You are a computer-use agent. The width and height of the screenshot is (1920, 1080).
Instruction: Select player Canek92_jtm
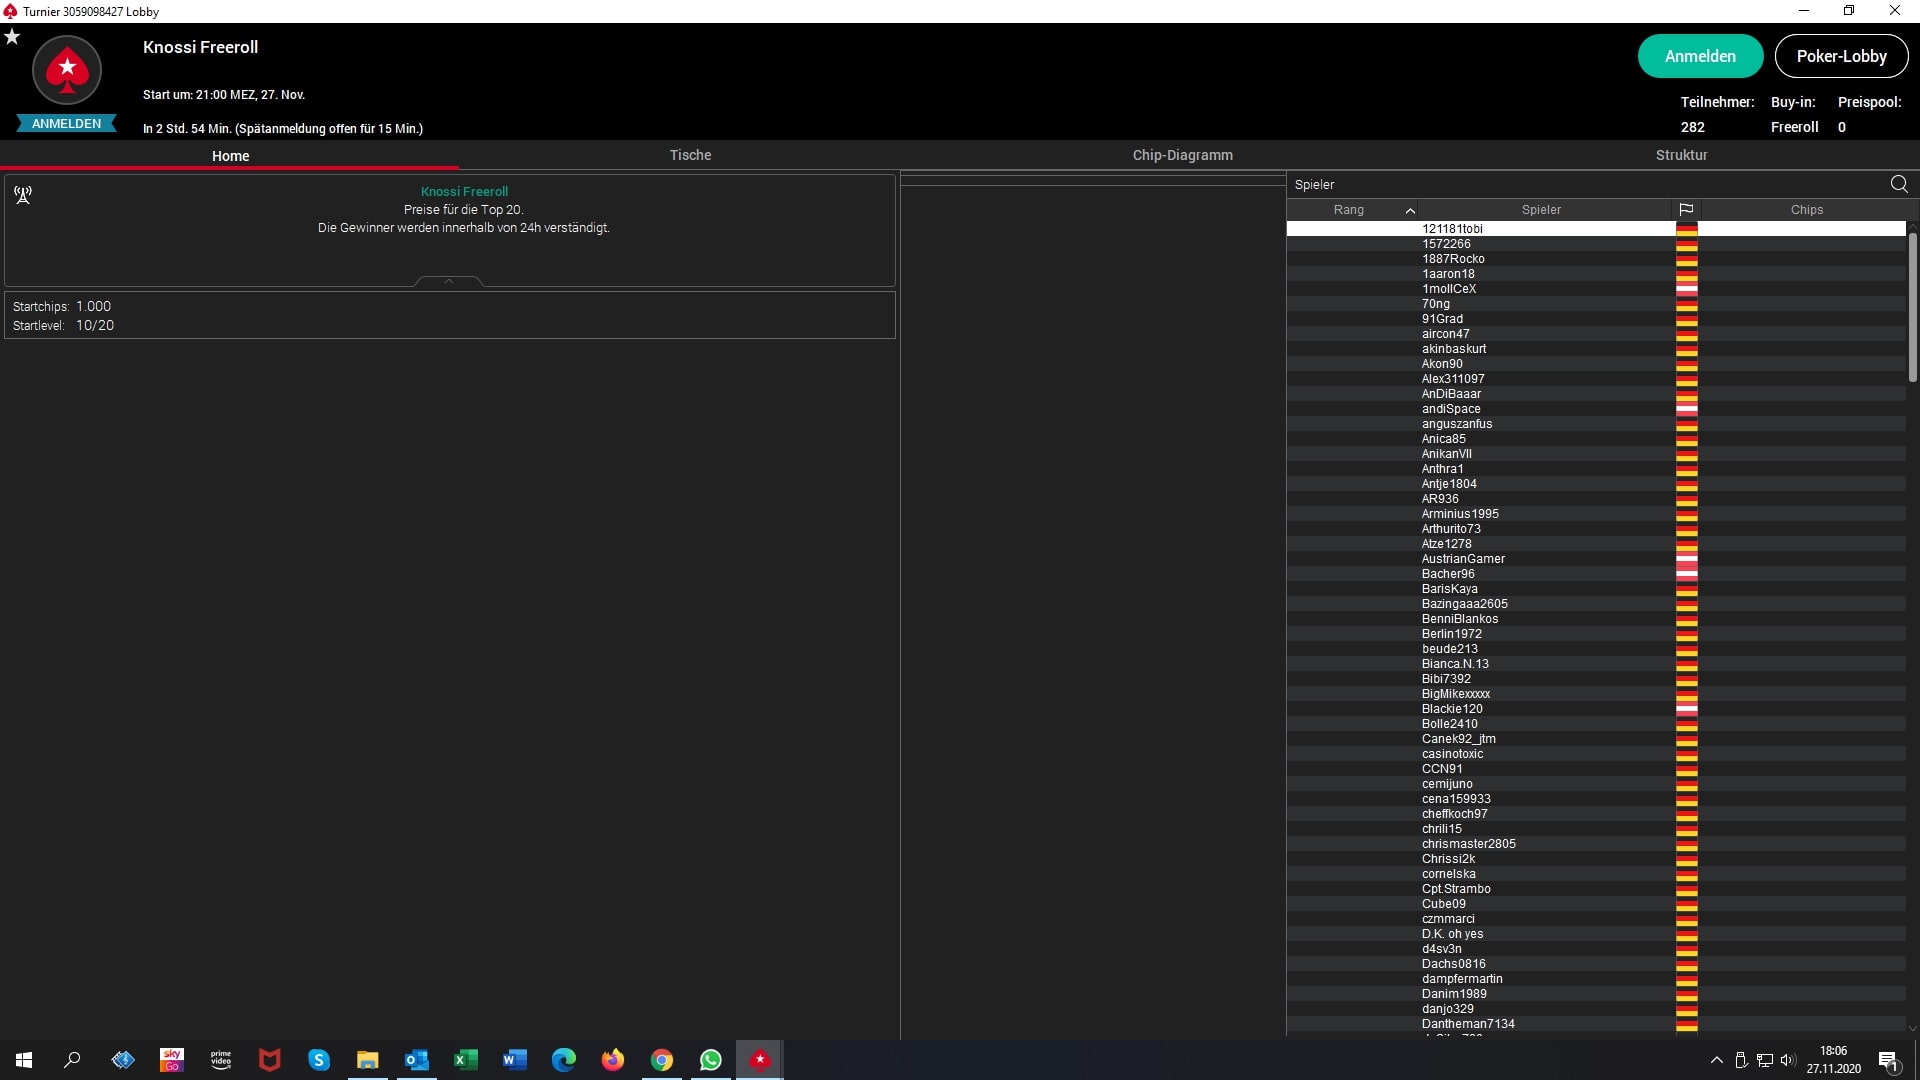pyautogui.click(x=1596, y=739)
